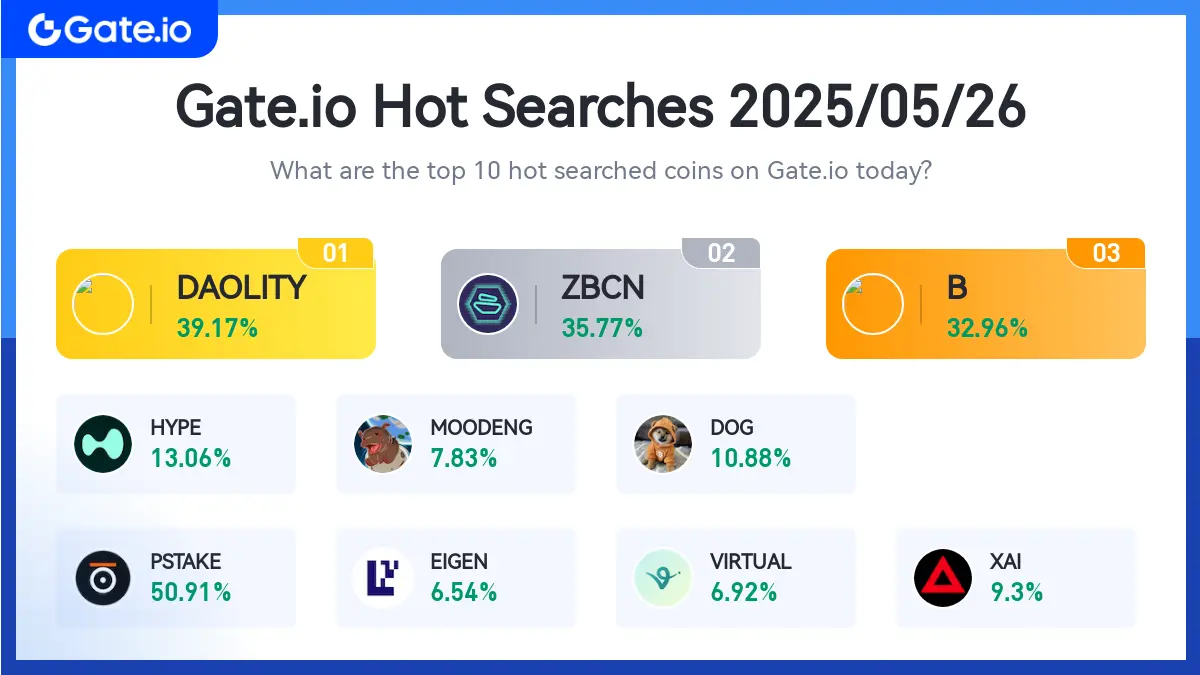The height and width of the screenshot is (675, 1200).
Task: Click the Gate.io logo
Action: pos(109,29)
